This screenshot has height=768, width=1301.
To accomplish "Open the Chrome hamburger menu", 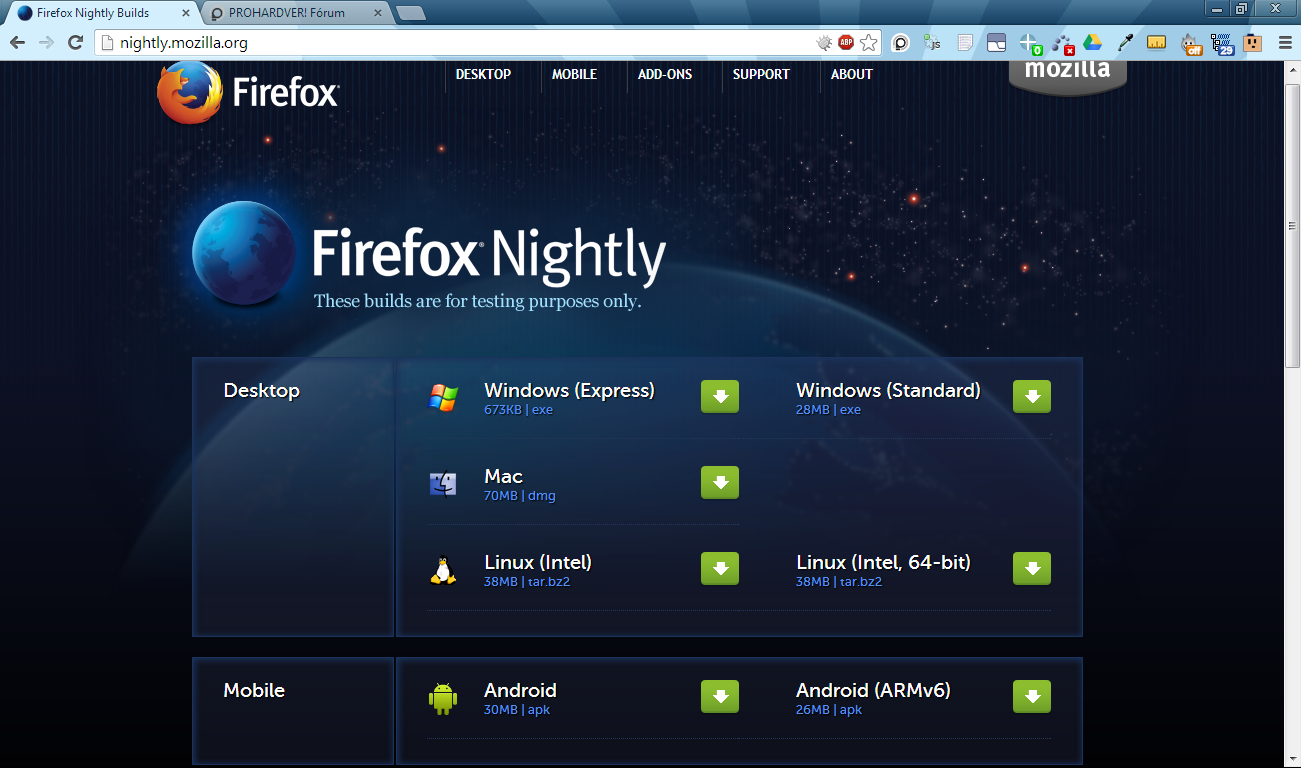I will [1285, 42].
